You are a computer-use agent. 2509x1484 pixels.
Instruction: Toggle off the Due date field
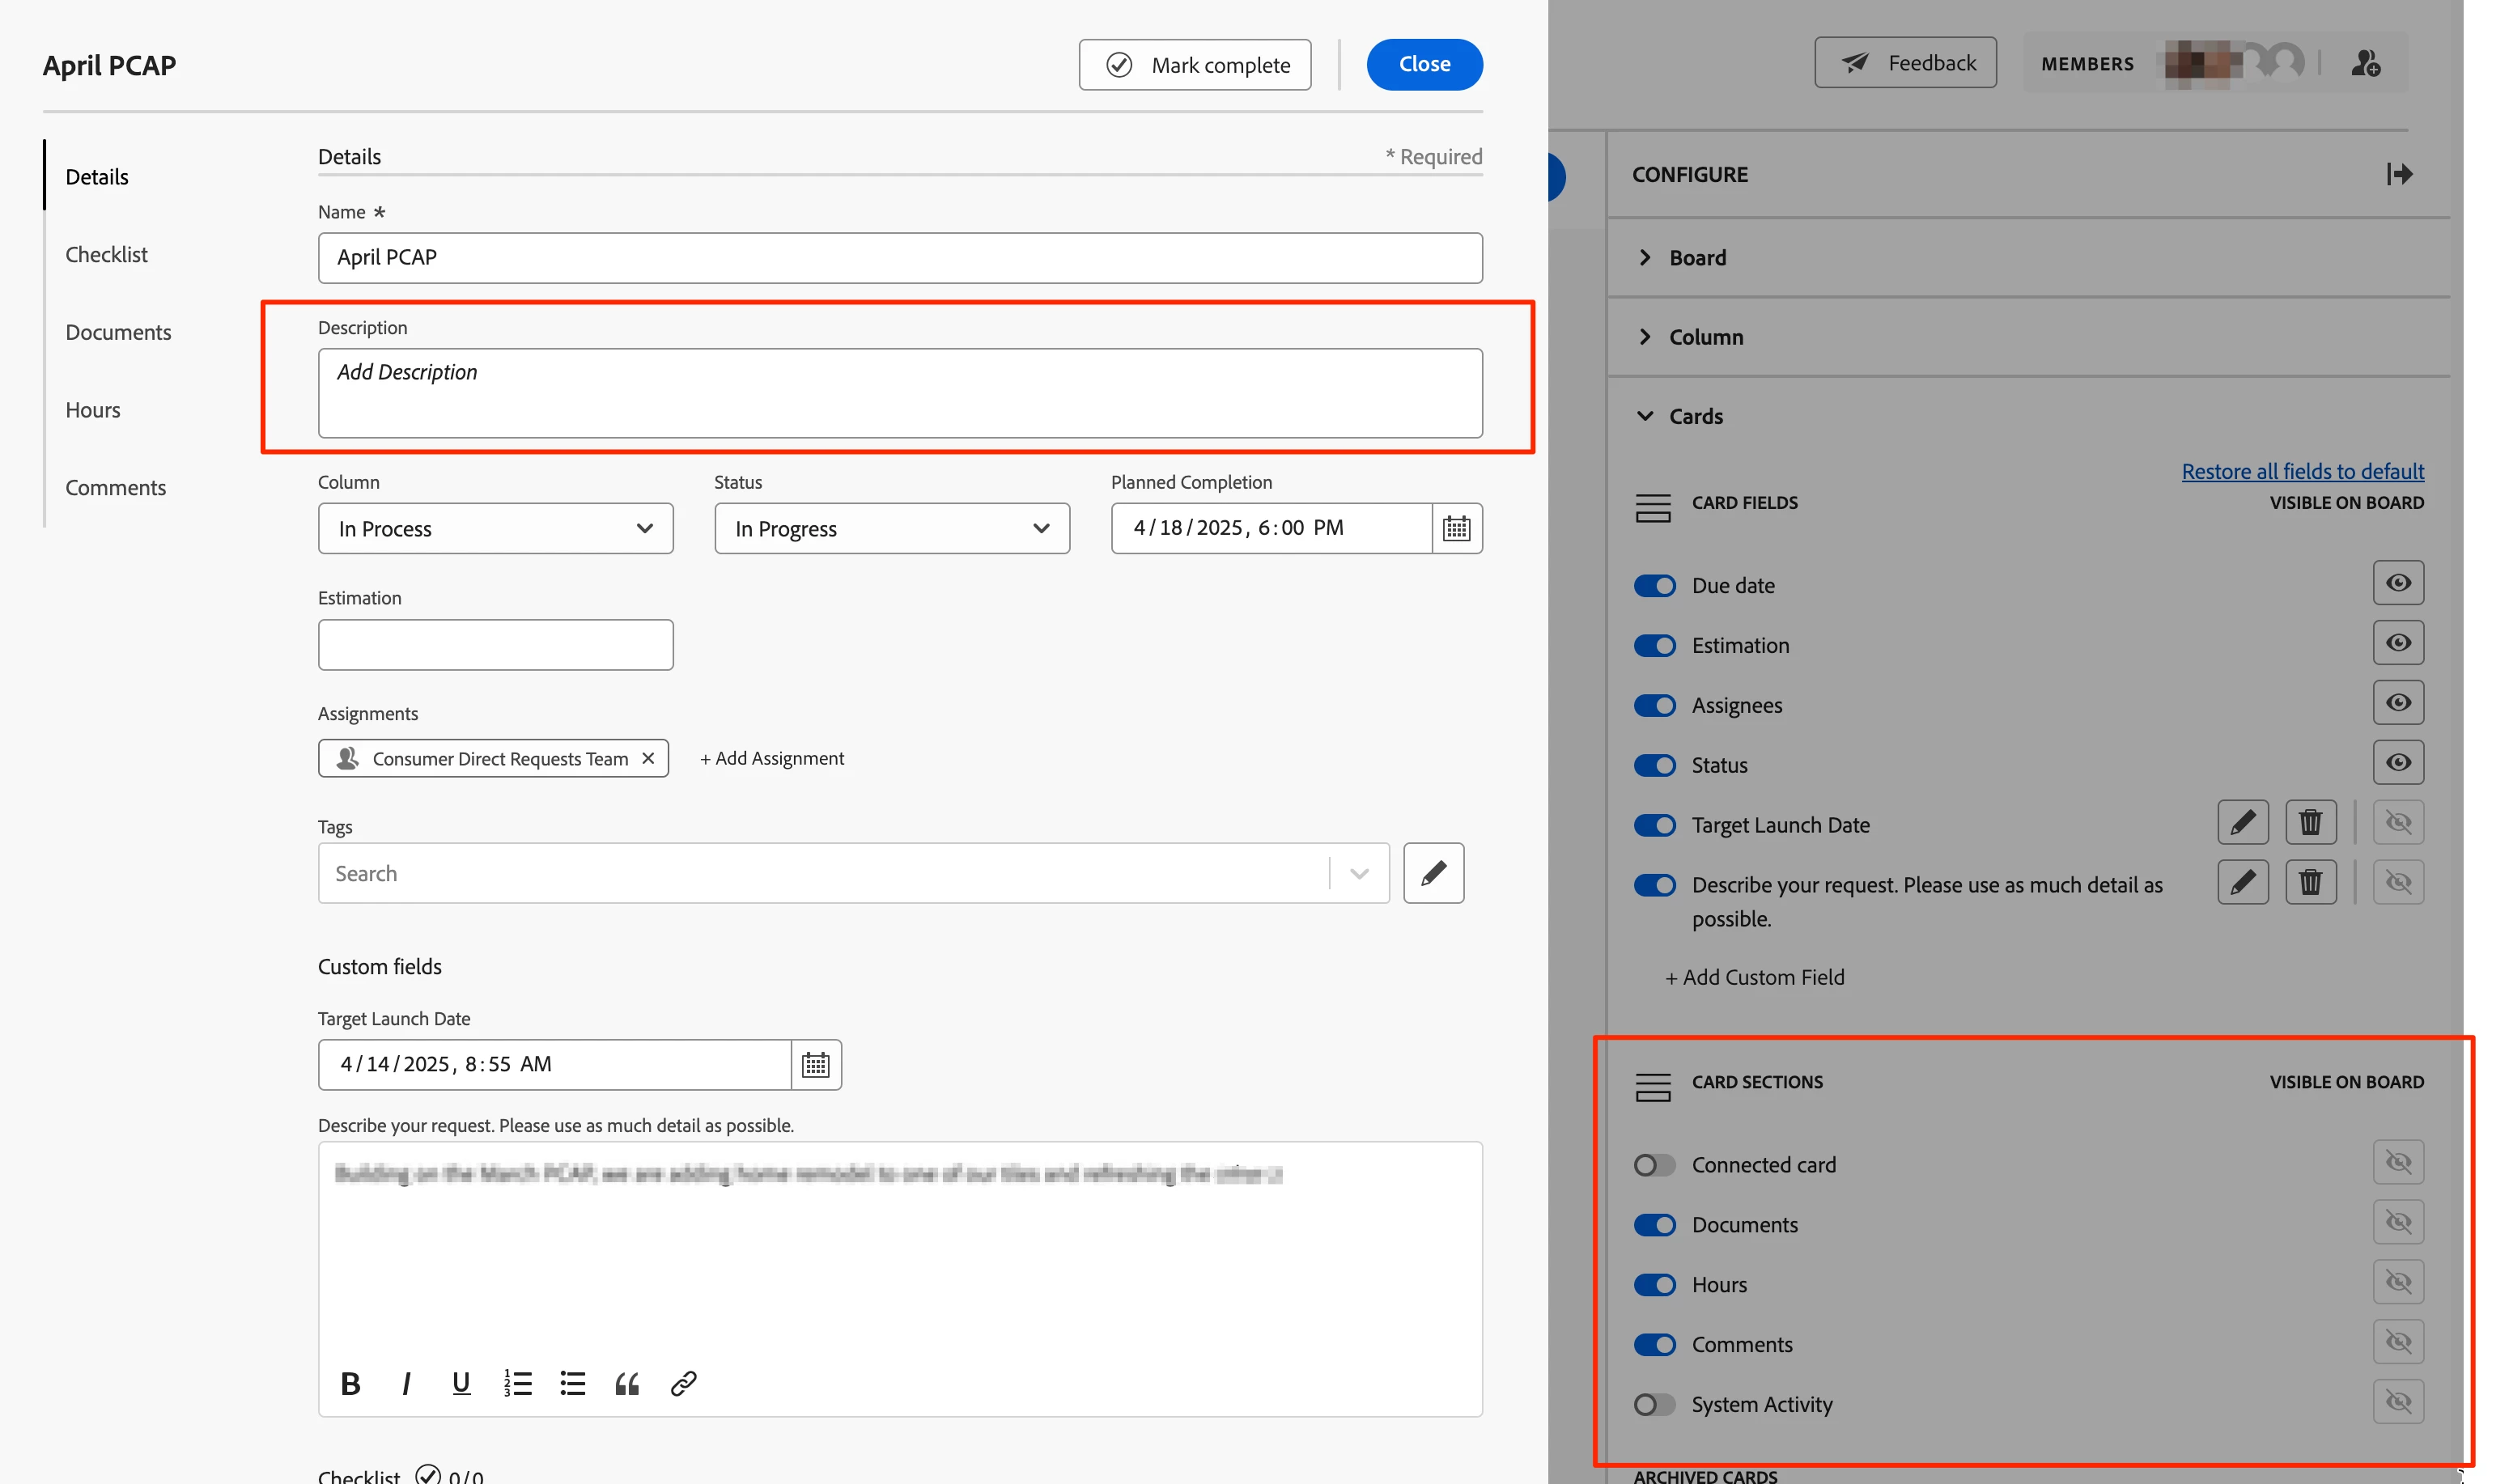pyautogui.click(x=1654, y=585)
